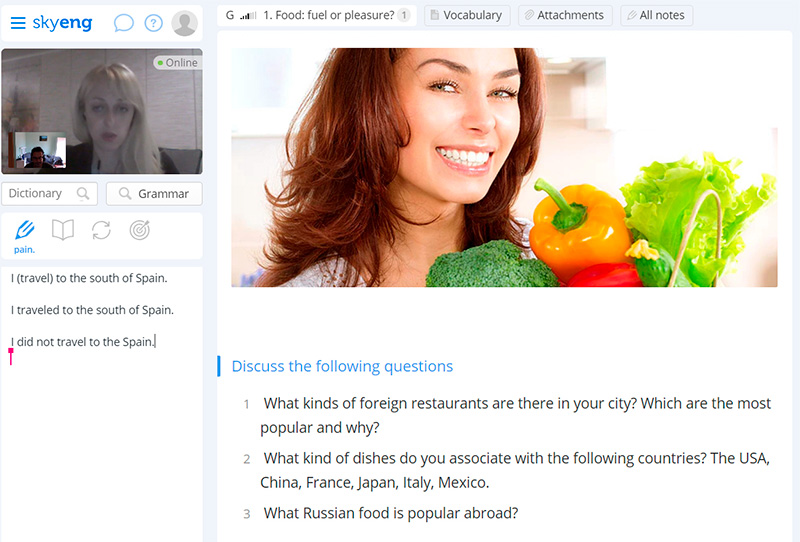Open the chat bubble icon
Image resolution: width=800 pixels, height=542 pixels.
click(123, 23)
